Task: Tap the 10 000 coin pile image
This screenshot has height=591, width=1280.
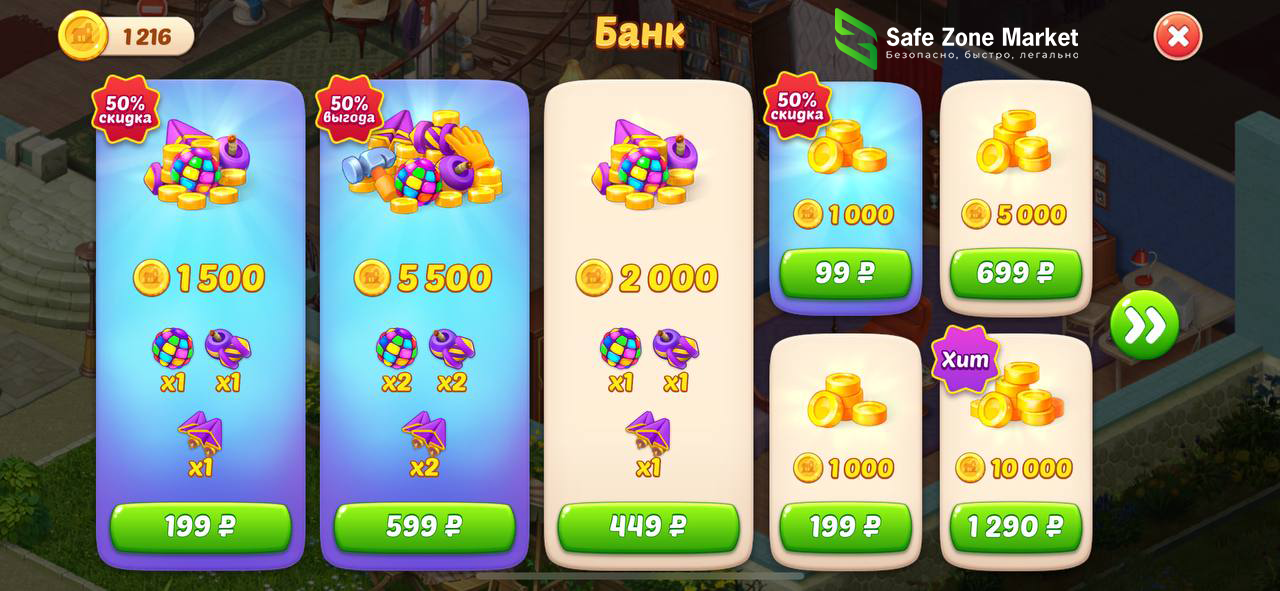Action: pyautogui.click(x=1017, y=397)
